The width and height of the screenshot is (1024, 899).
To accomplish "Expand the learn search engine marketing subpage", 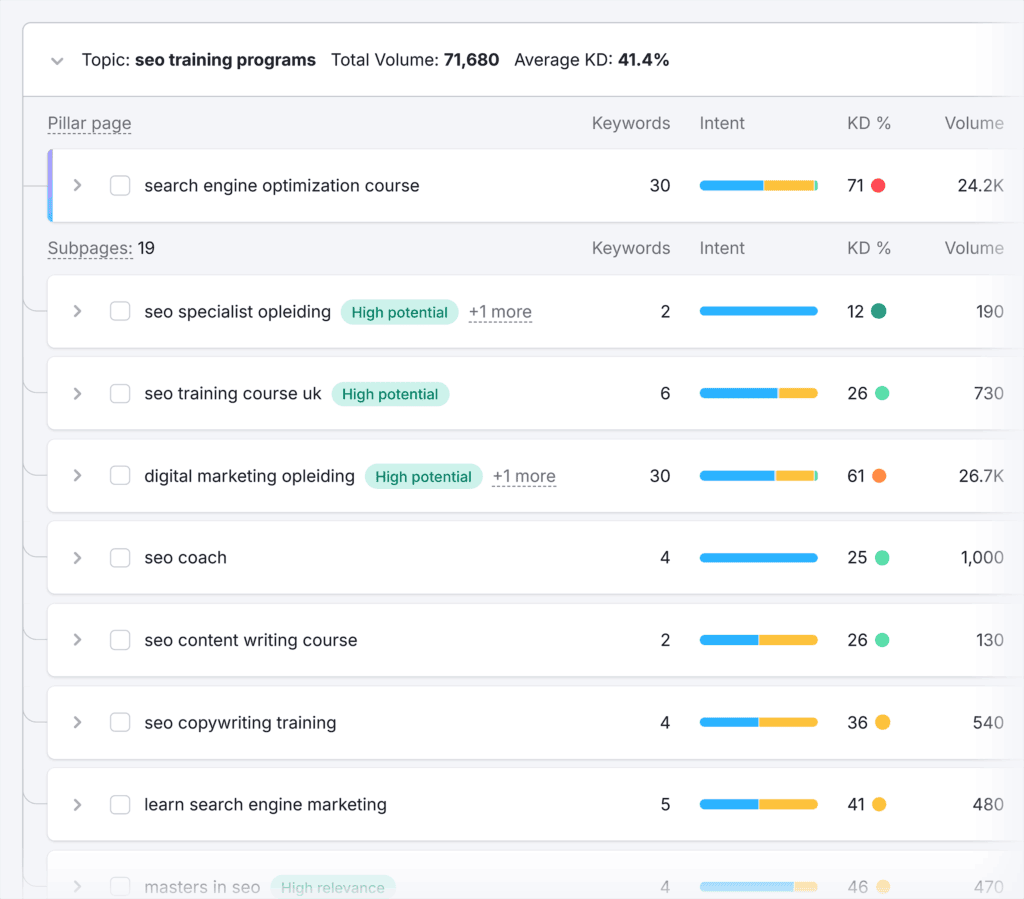I will click(x=77, y=804).
